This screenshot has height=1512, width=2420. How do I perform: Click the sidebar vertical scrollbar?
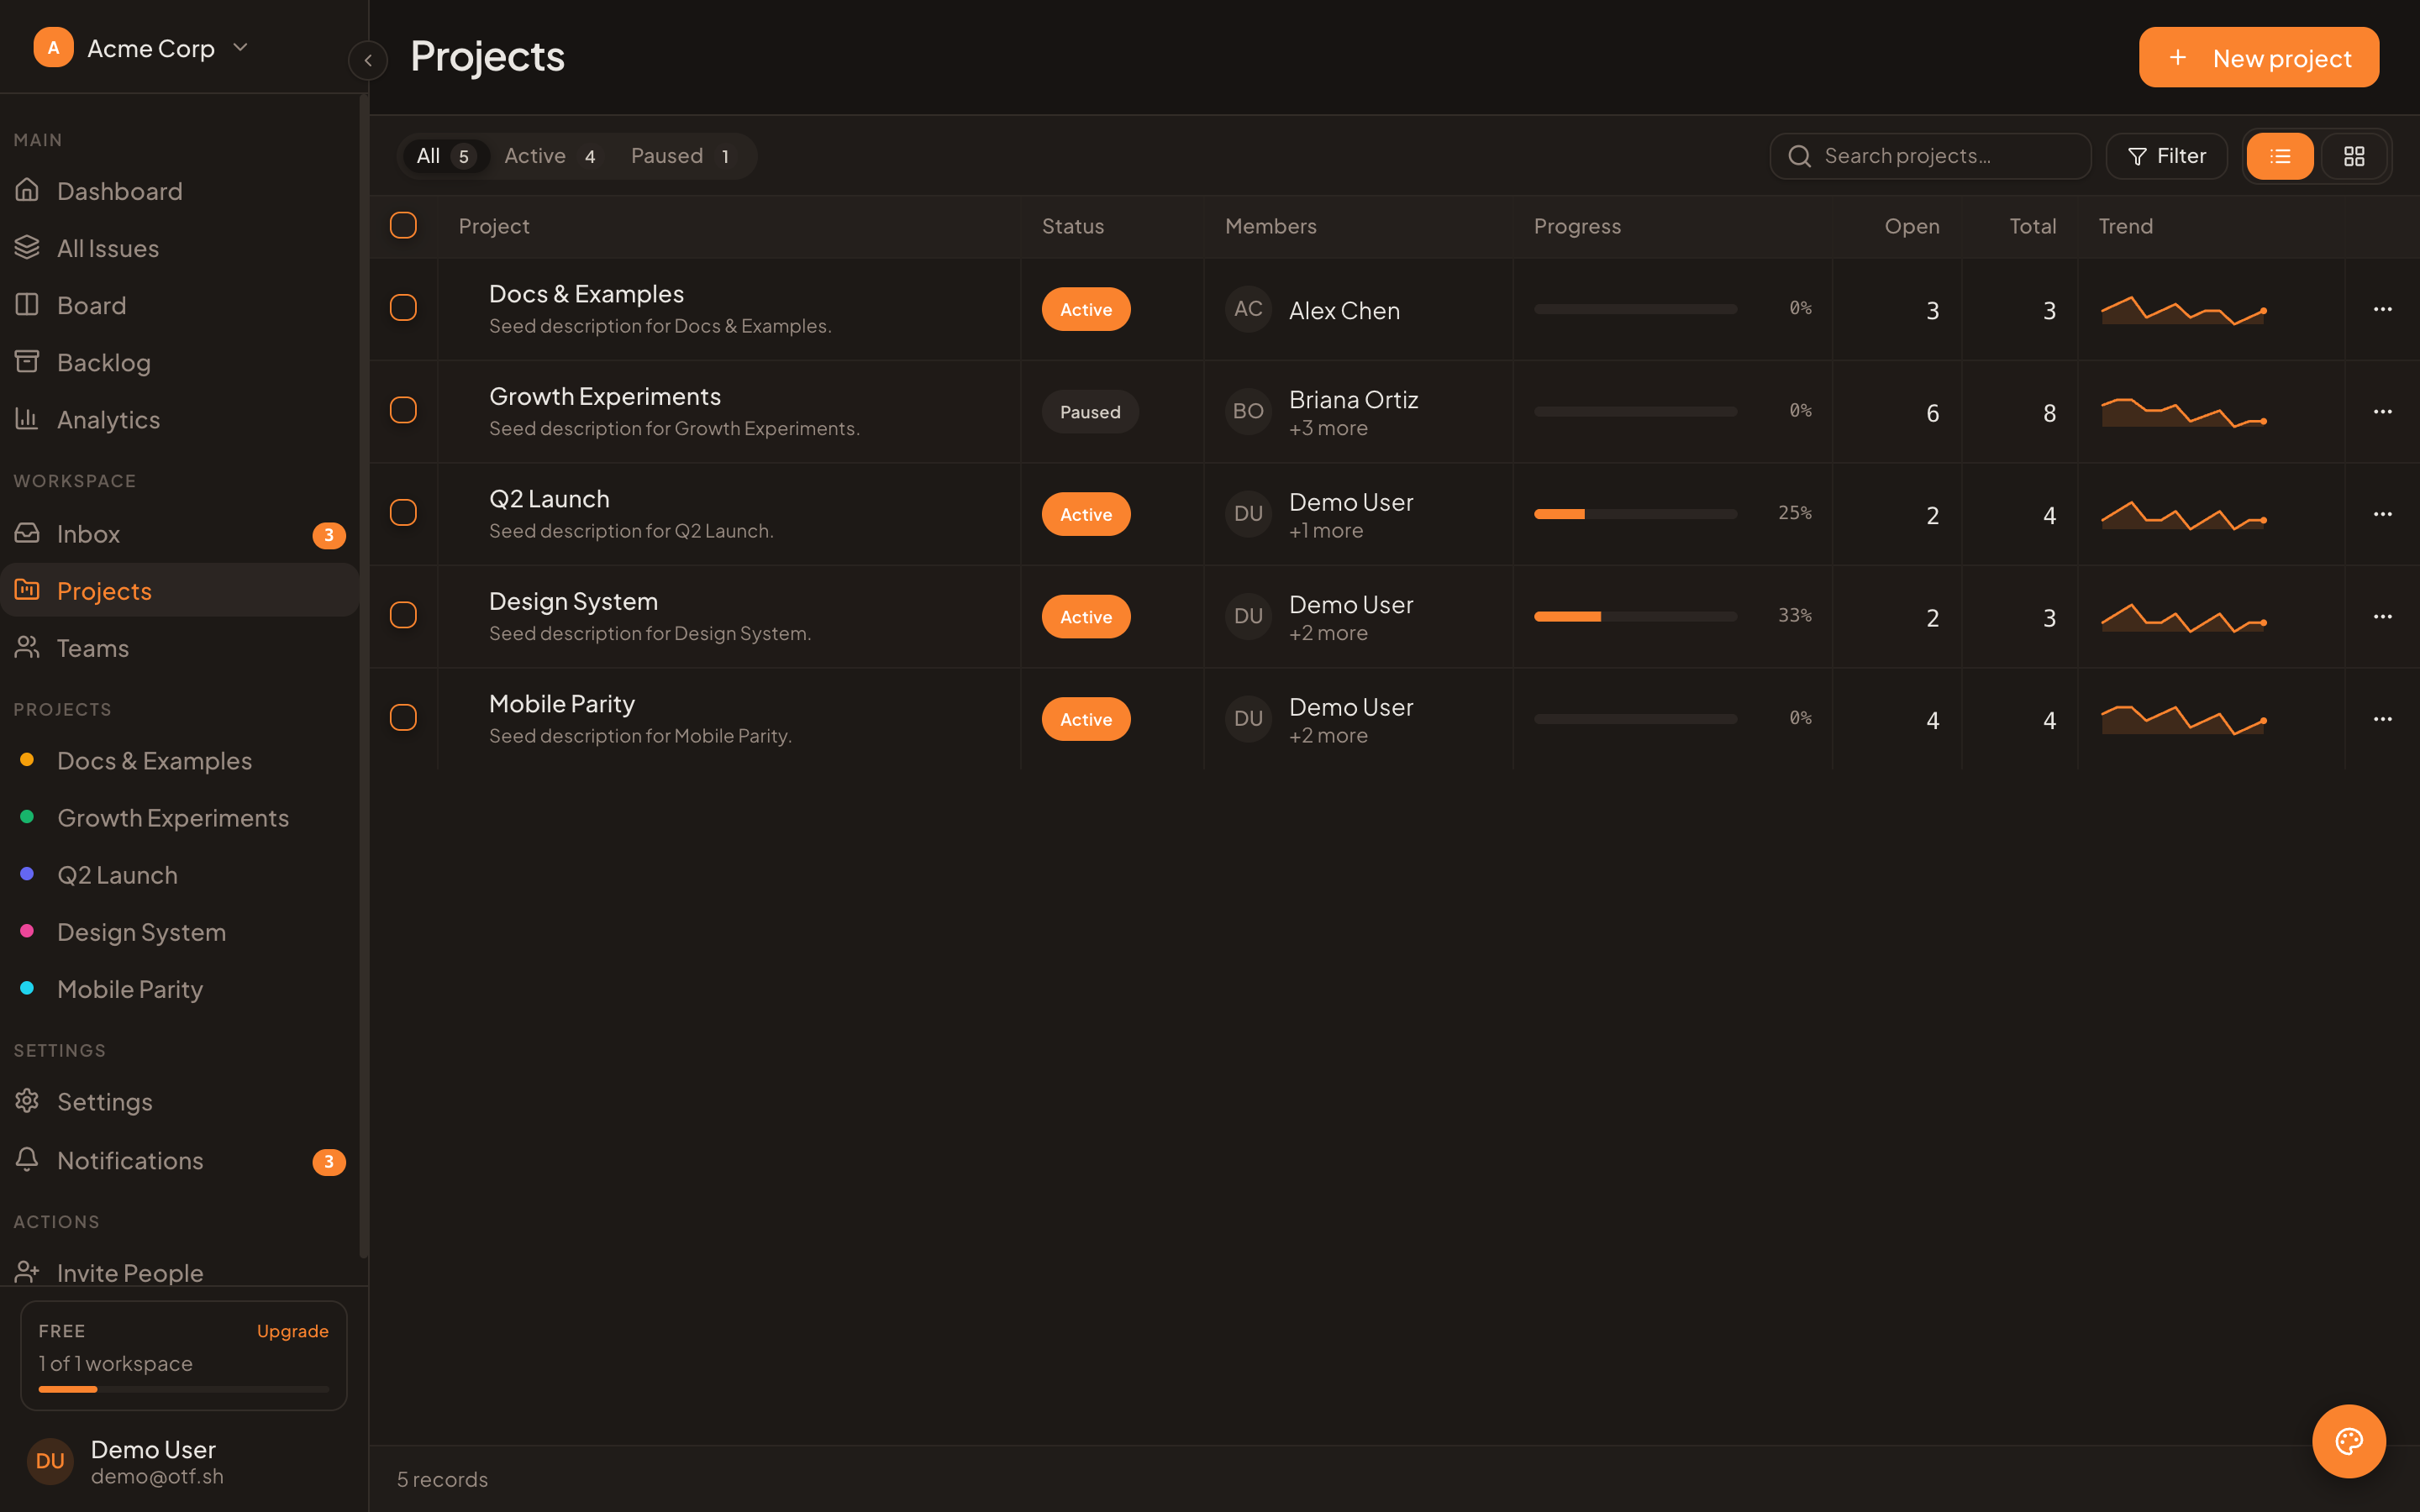(x=364, y=675)
